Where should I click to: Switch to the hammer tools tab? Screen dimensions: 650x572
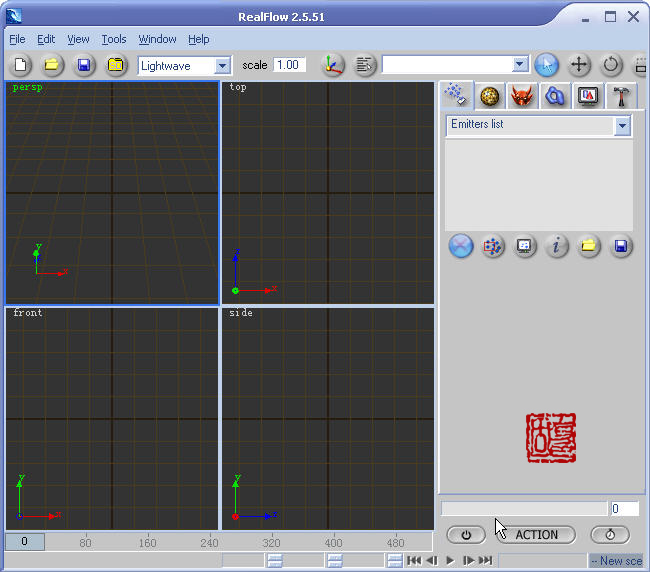(x=621, y=95)
